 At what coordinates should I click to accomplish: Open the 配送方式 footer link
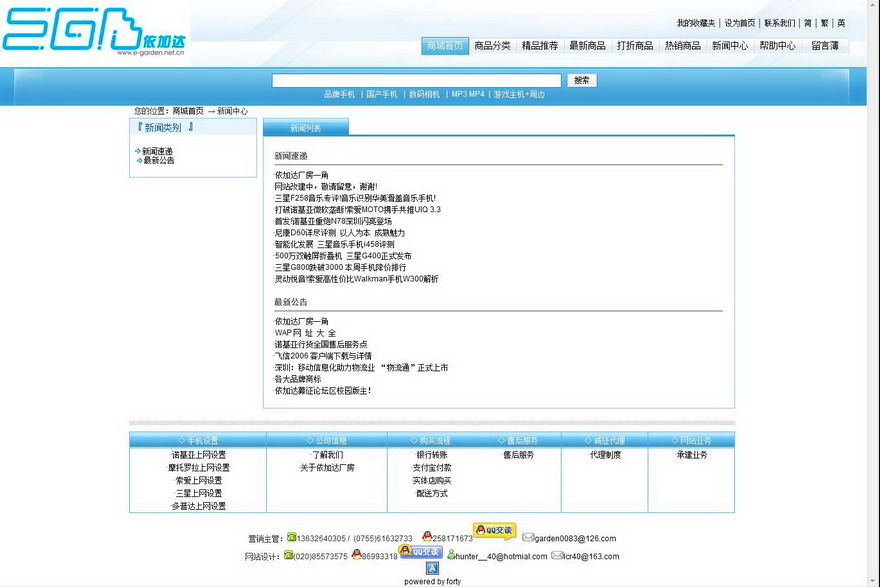coord(432,493)
